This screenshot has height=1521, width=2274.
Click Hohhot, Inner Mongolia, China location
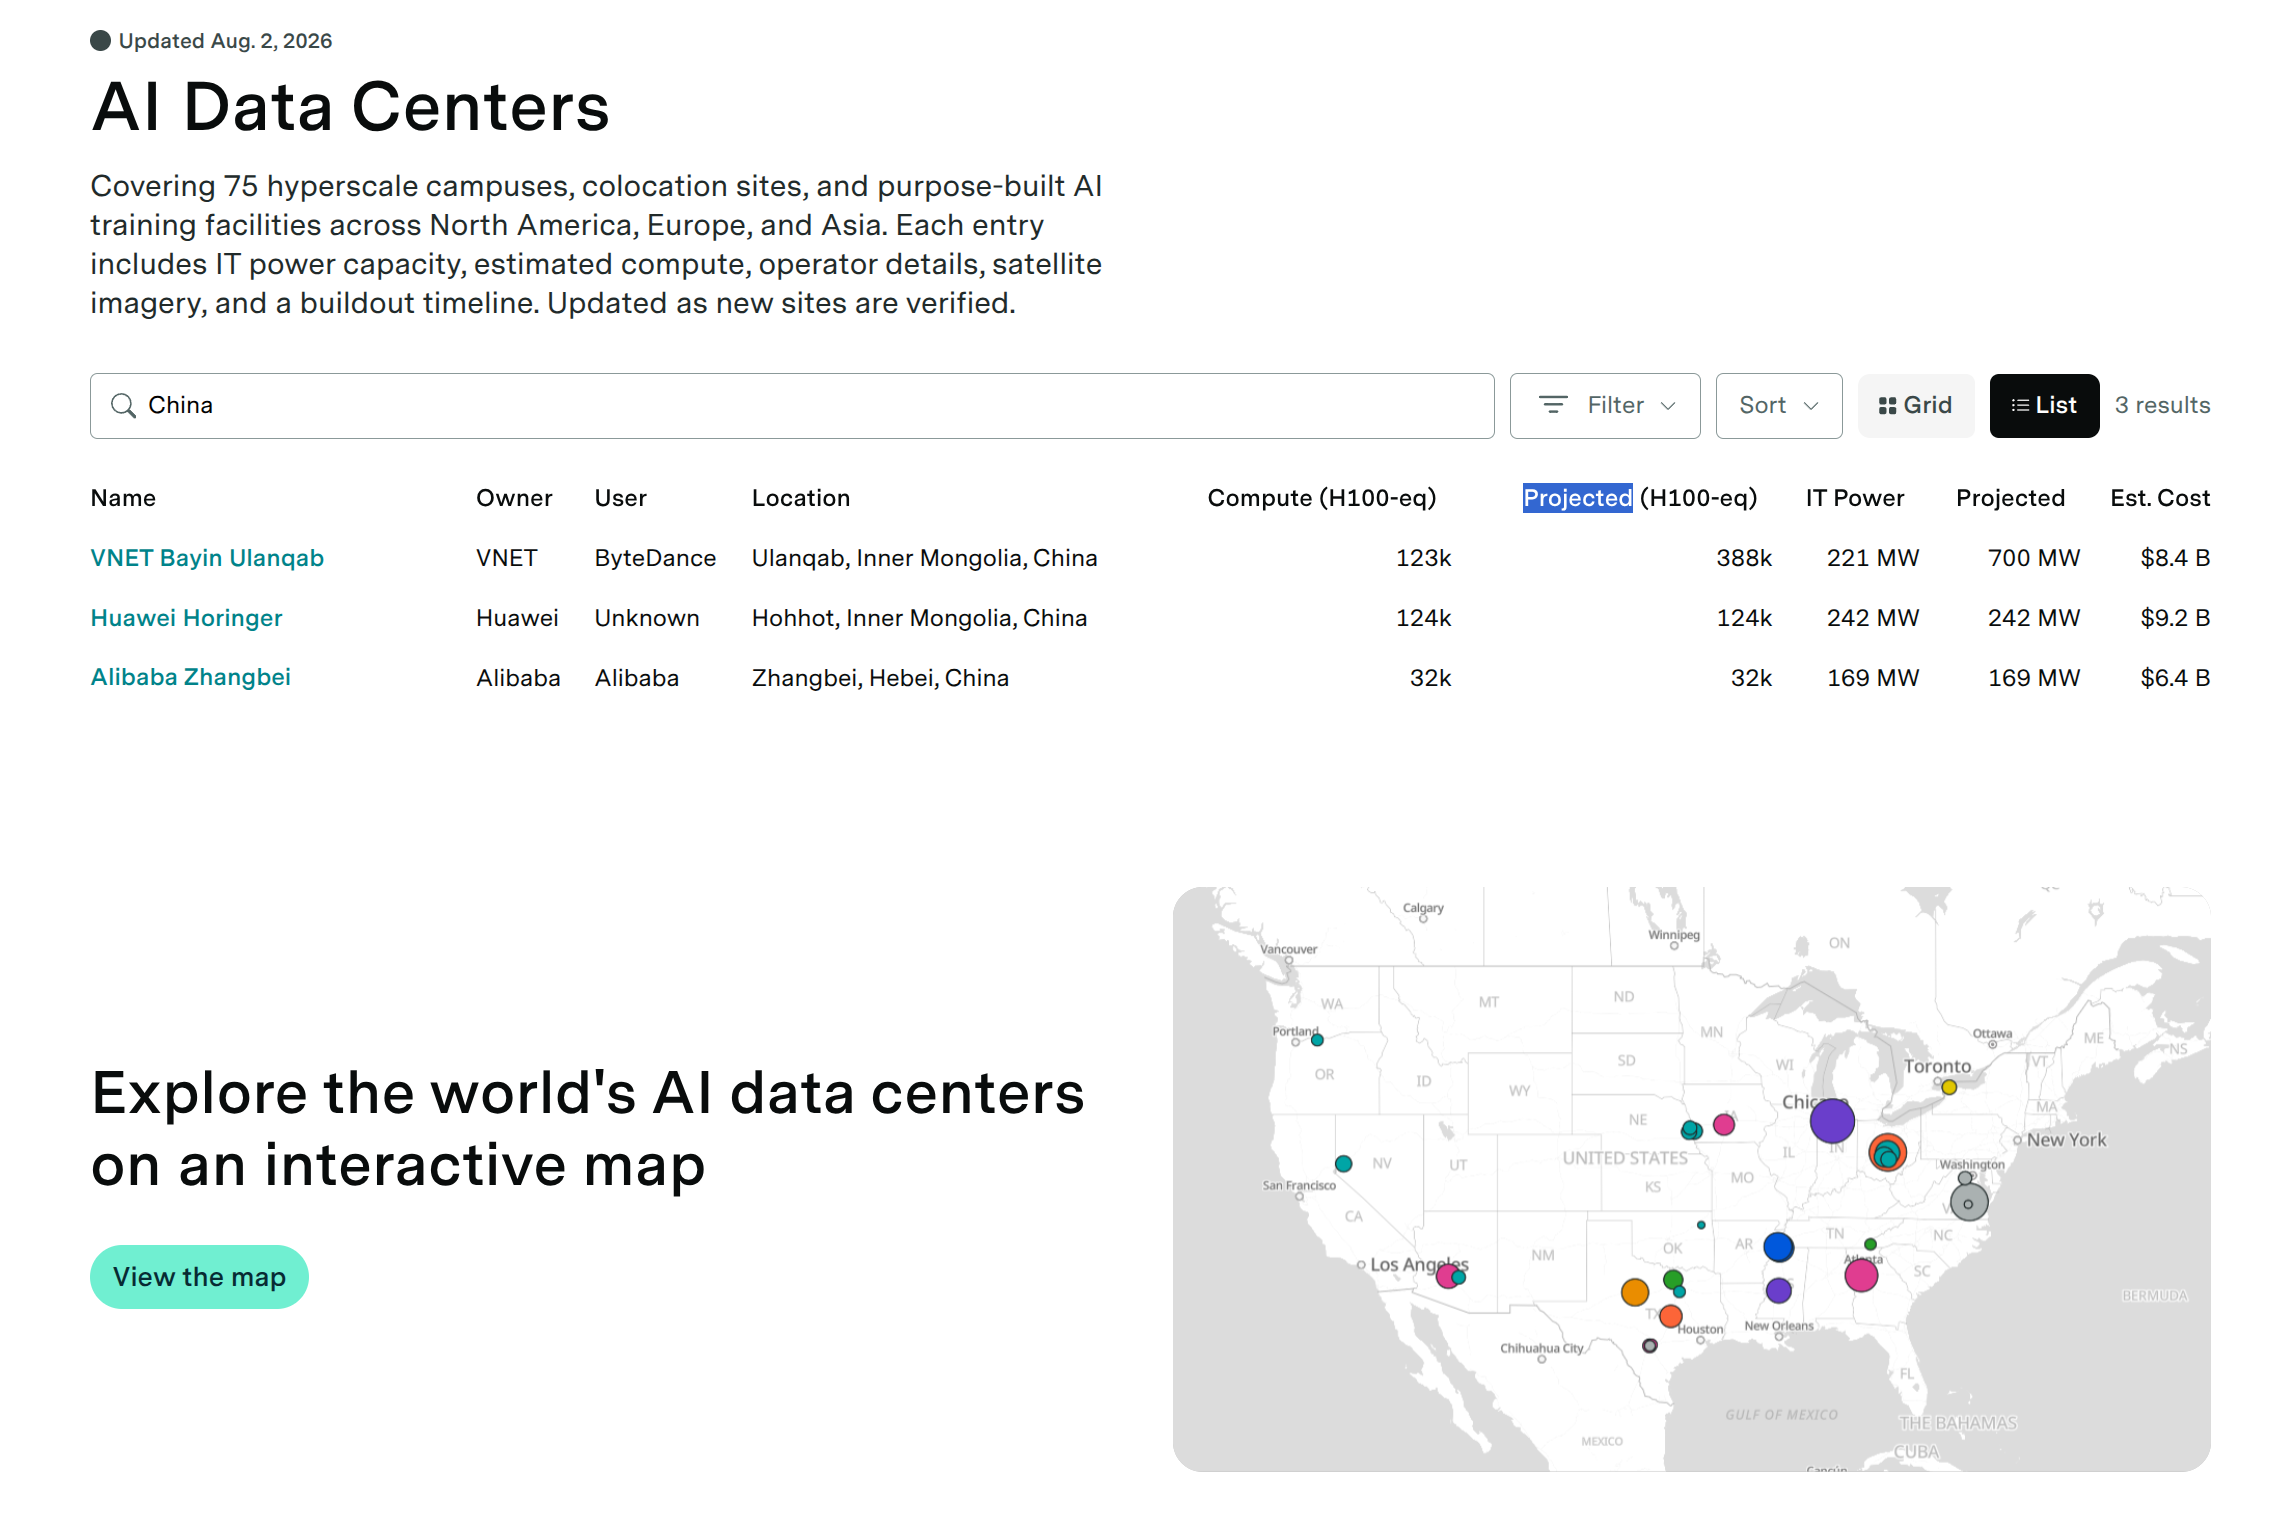click(x=919, y=618)
